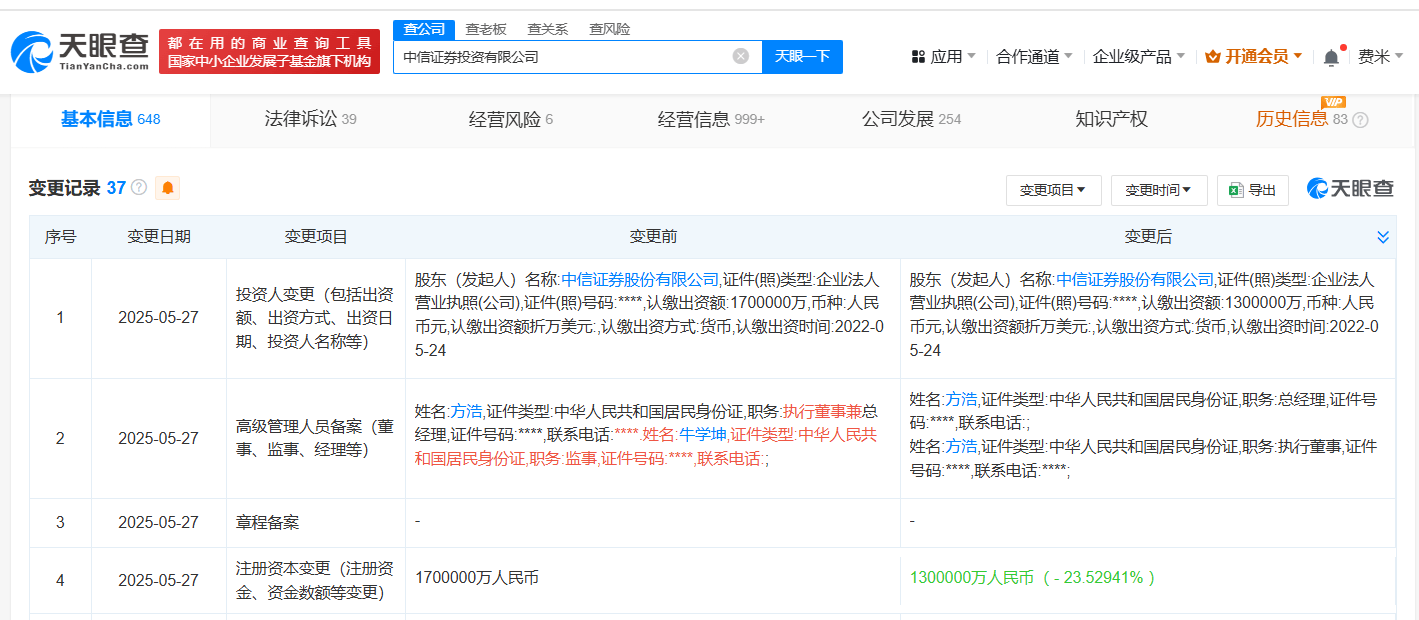The image size is (1419, 620).
Task: Click the crown icon beside 开通会员
Action: [x=1213, y=57]
